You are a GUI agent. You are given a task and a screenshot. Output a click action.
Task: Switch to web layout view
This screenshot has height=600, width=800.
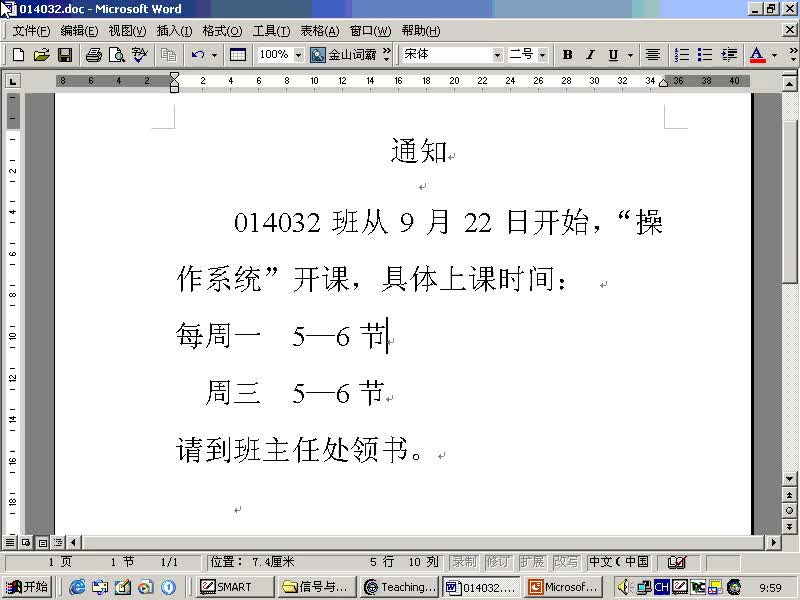(x=26, y=542)
